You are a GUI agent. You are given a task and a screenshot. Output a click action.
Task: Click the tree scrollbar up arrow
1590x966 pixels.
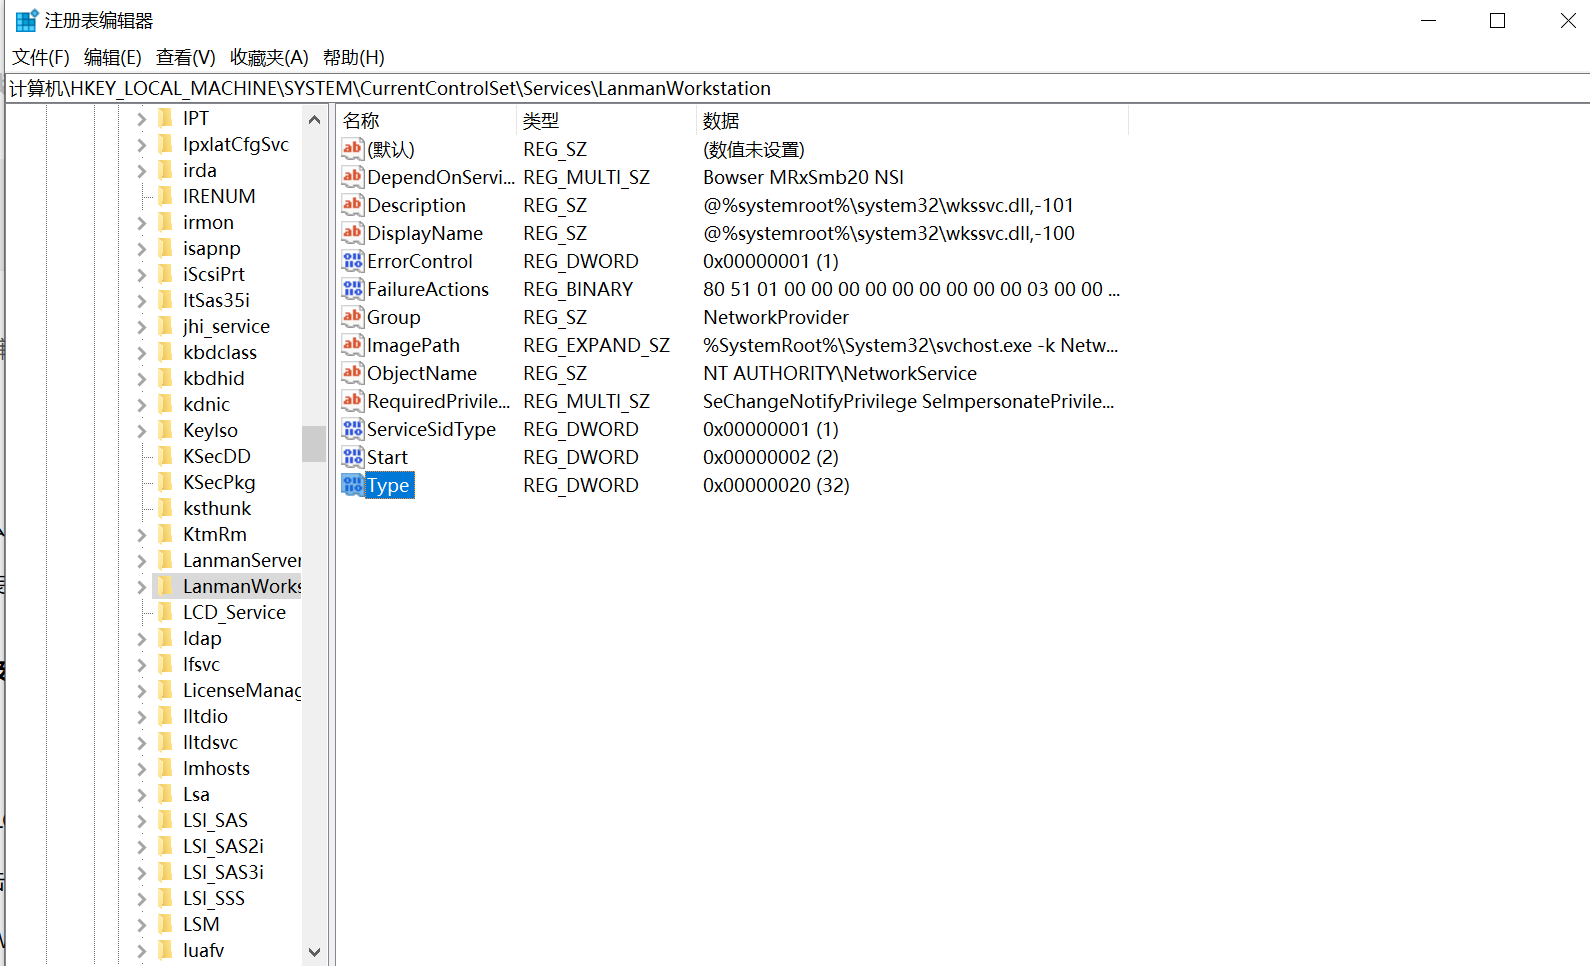314,120
